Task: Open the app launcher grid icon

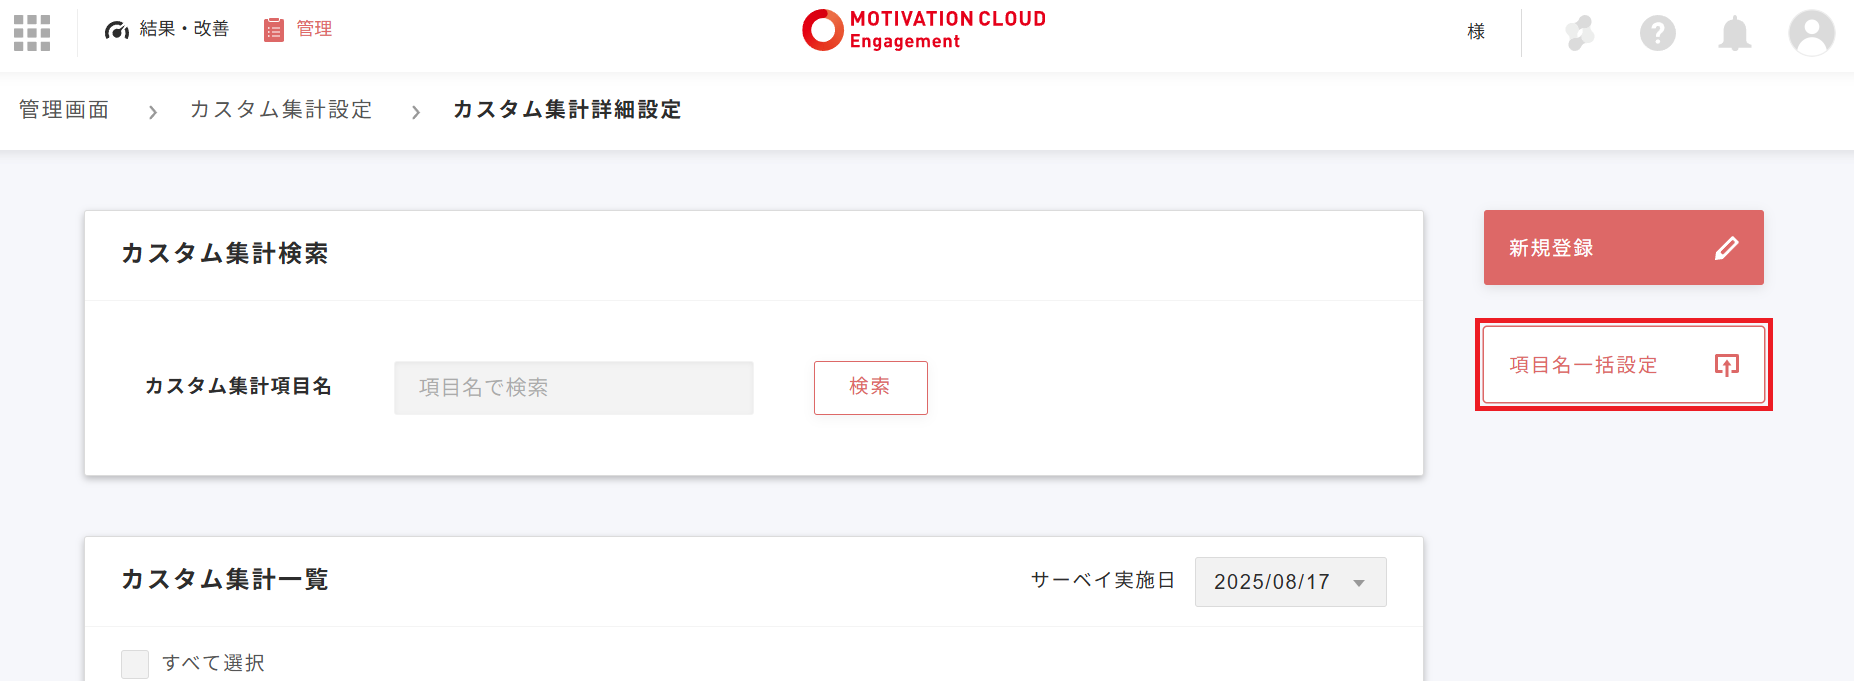Action: pos(32,33)
